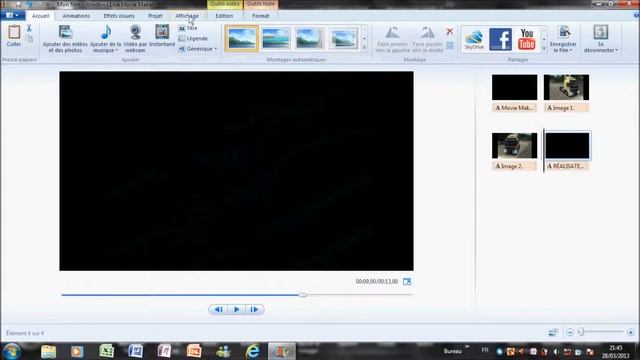
Task: Select first highlighted AutoMovie theme thumbnail
Action: tap(242, 38)
